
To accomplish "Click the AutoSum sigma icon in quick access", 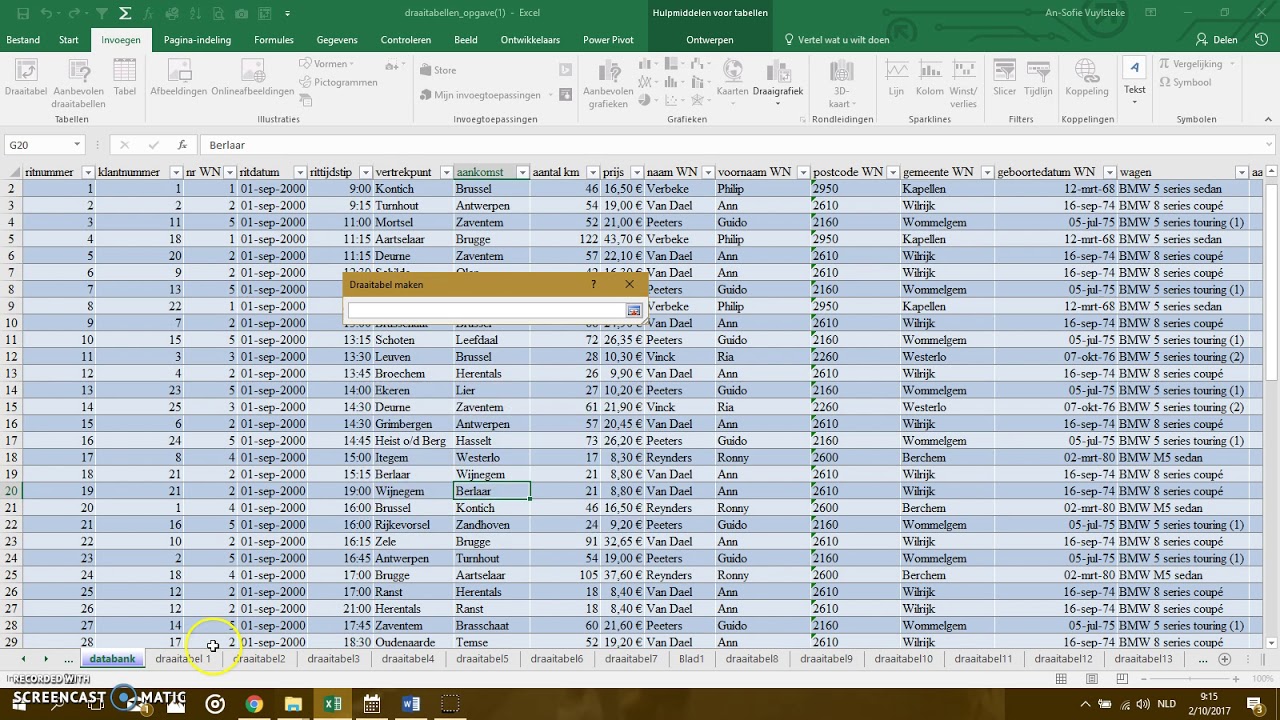I will [124, 13].
